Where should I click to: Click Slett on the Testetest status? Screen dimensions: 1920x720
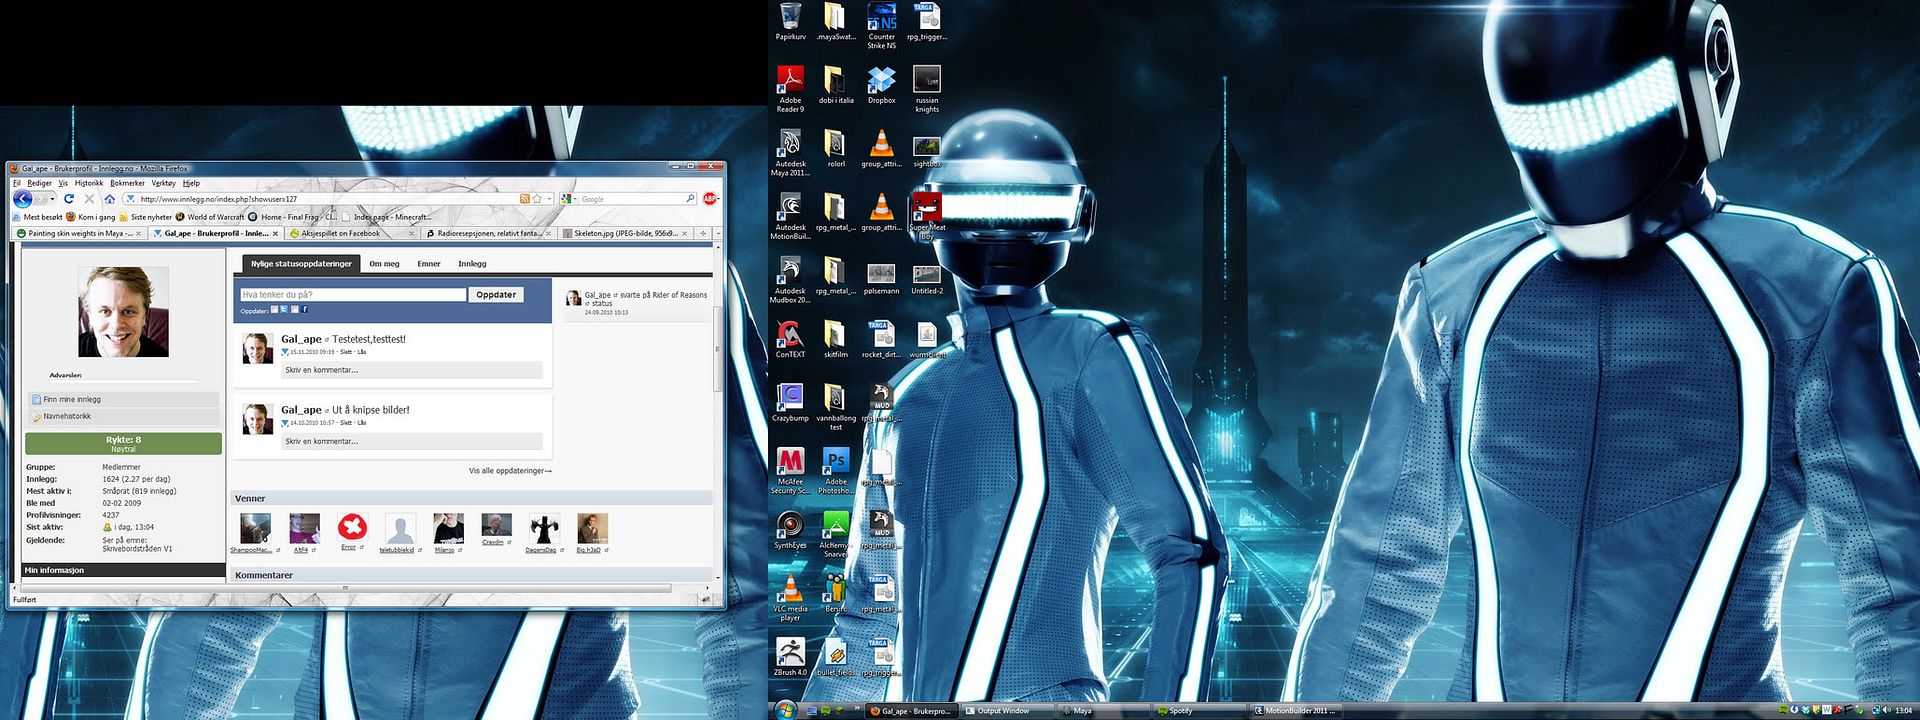(346, 352)
